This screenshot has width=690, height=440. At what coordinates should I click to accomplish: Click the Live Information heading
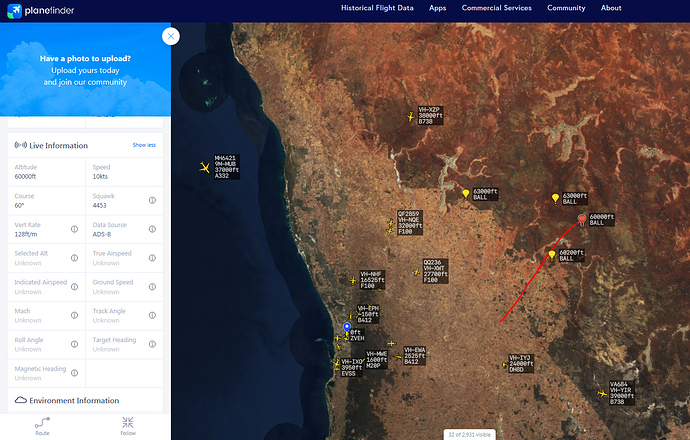click(59, 146)
